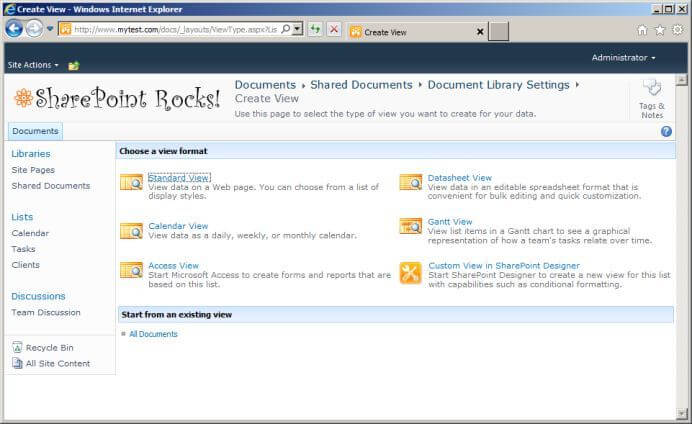Image resolution: width=692 pixels, height=424 pixels.
Task: Choose the Standard View link
Action: tap(179, 178)
